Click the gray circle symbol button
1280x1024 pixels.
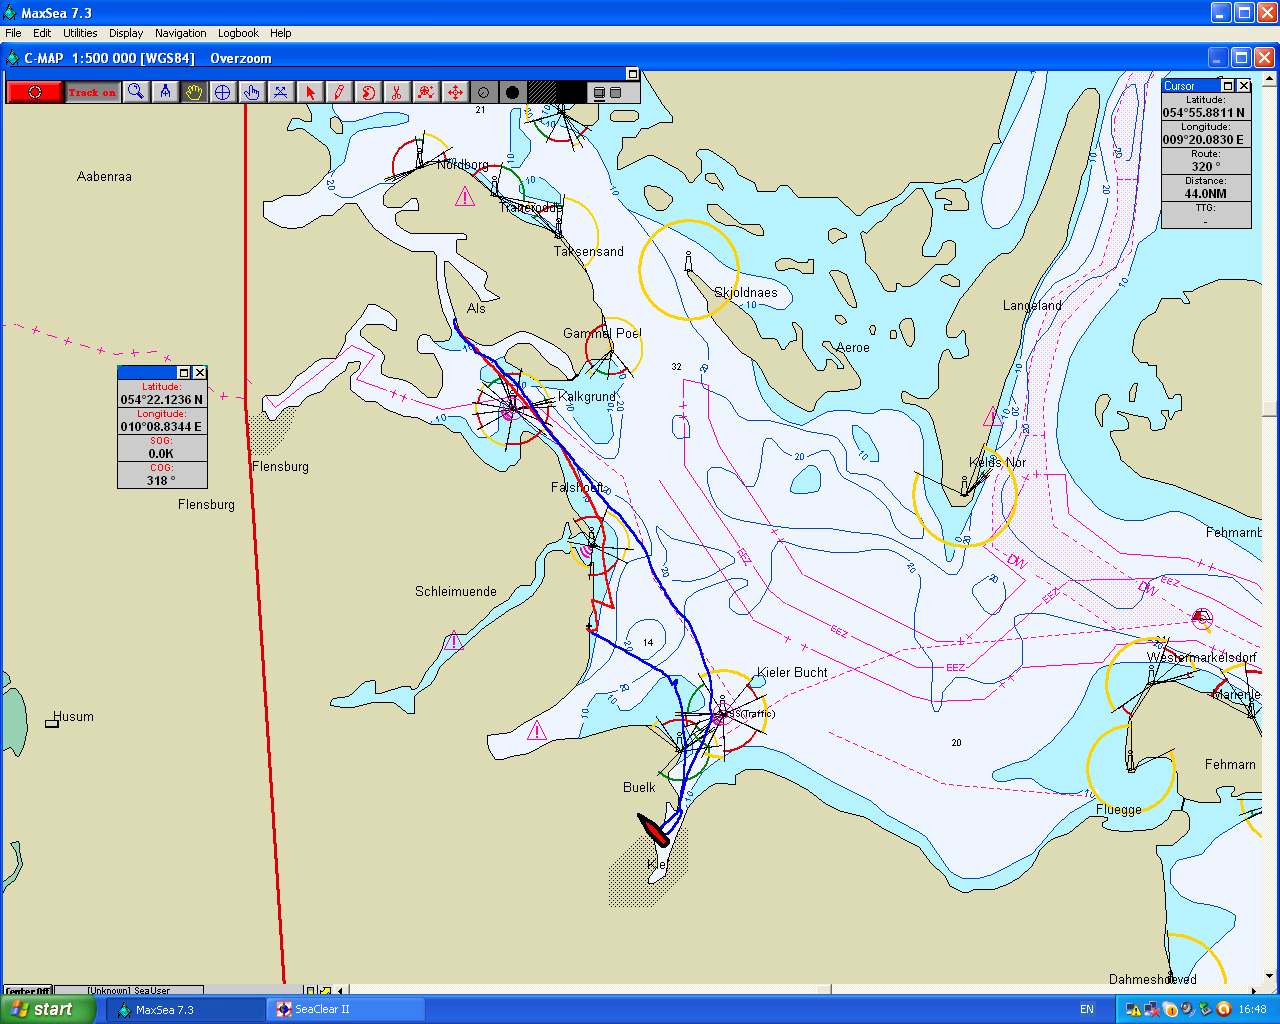coord(484,92)
